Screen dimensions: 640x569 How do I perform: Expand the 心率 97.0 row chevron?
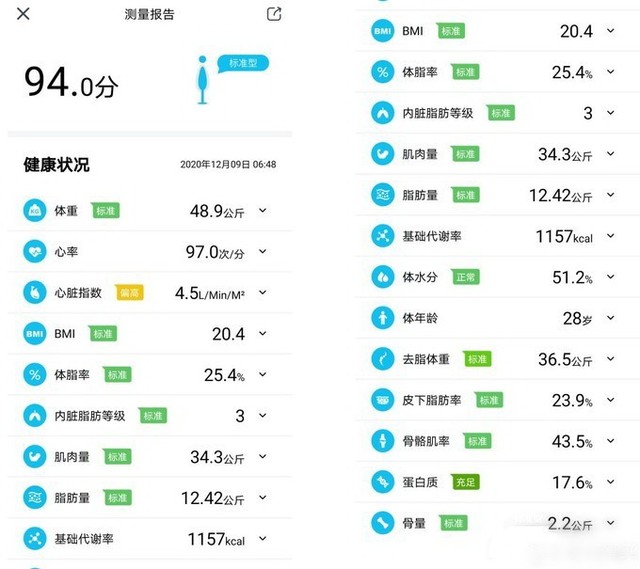click(x=263, y=251)
